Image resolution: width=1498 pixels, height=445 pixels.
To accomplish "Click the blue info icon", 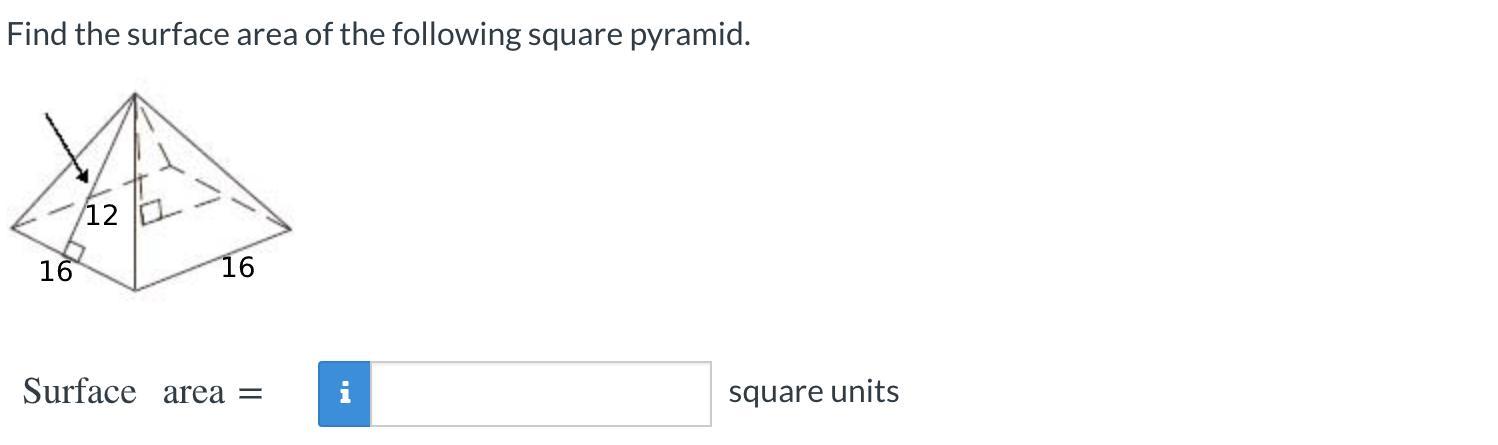I will [344, 393].
